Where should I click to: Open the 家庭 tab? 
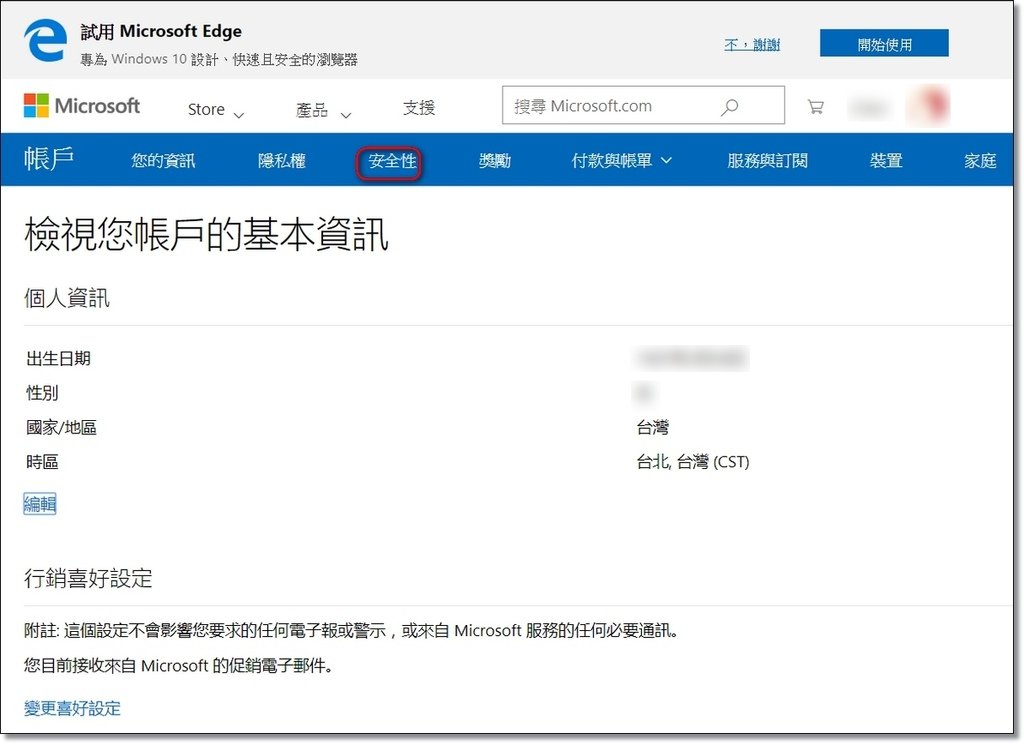click(x=980, y=161)
